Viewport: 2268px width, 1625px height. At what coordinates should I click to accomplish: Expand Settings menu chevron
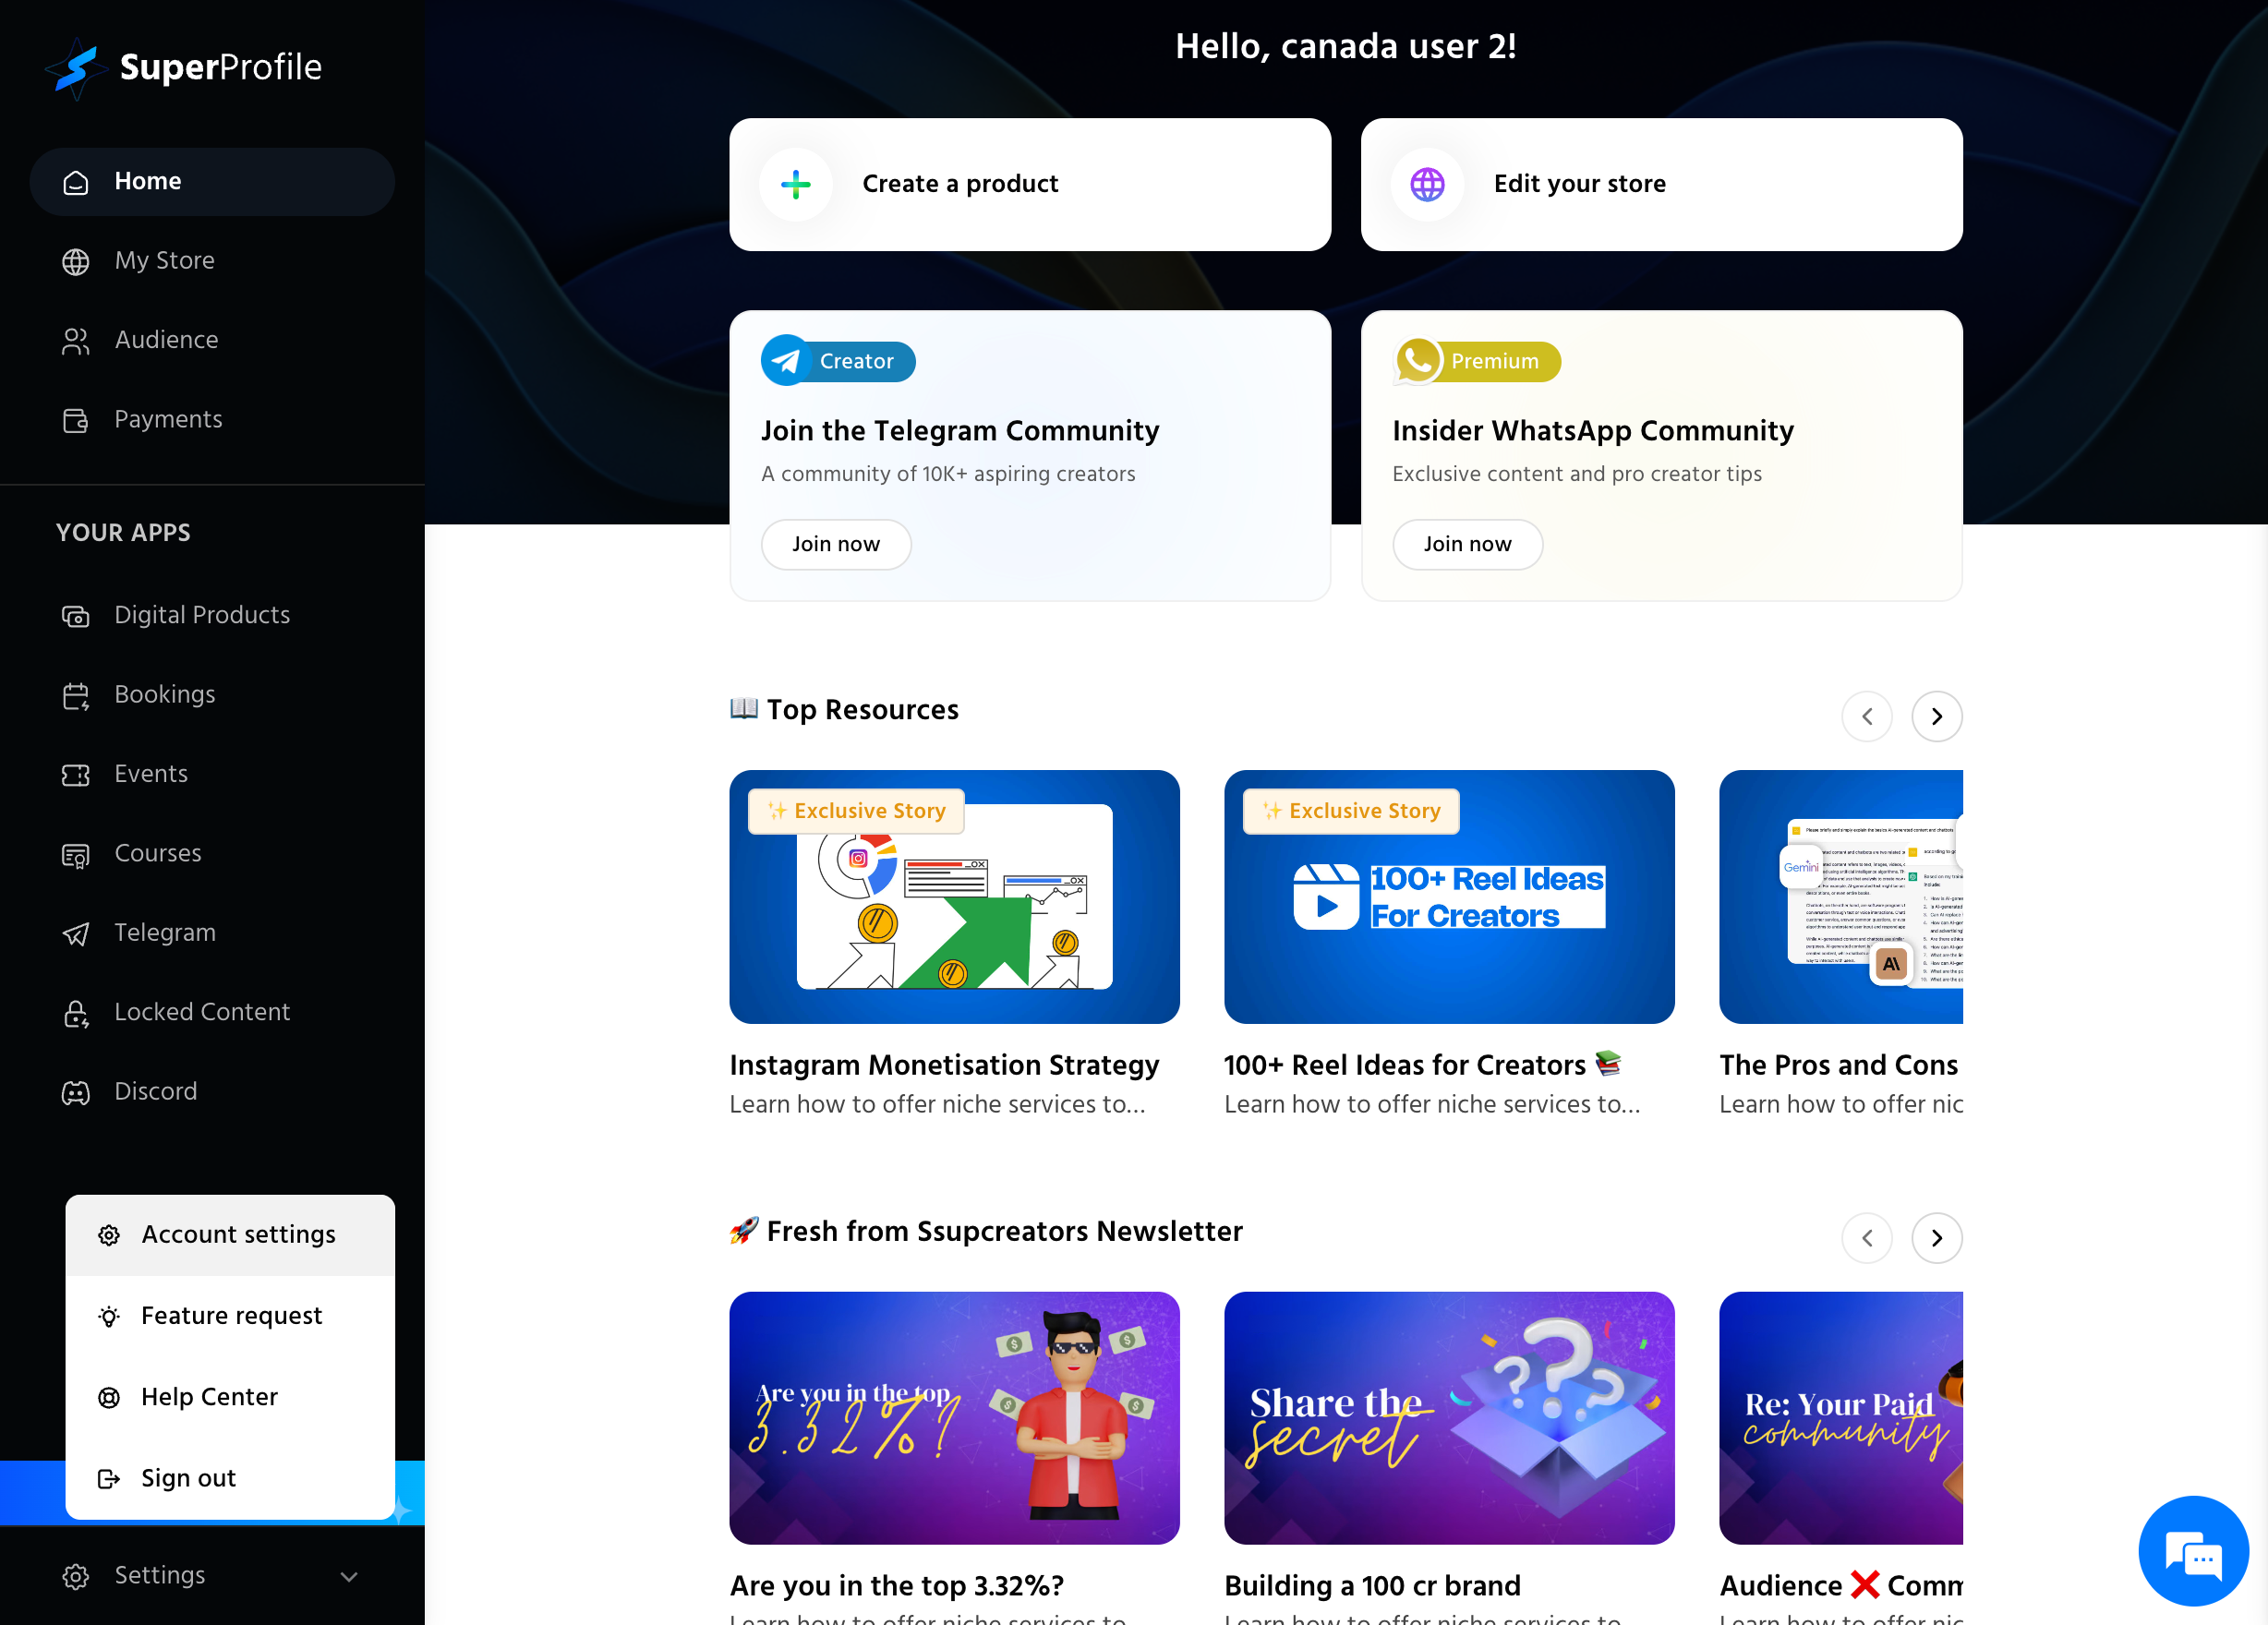(350, 1576)
